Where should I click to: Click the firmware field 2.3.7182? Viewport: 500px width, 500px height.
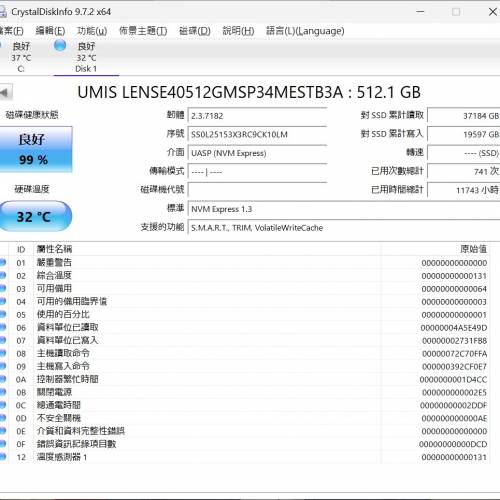(257, 116)
